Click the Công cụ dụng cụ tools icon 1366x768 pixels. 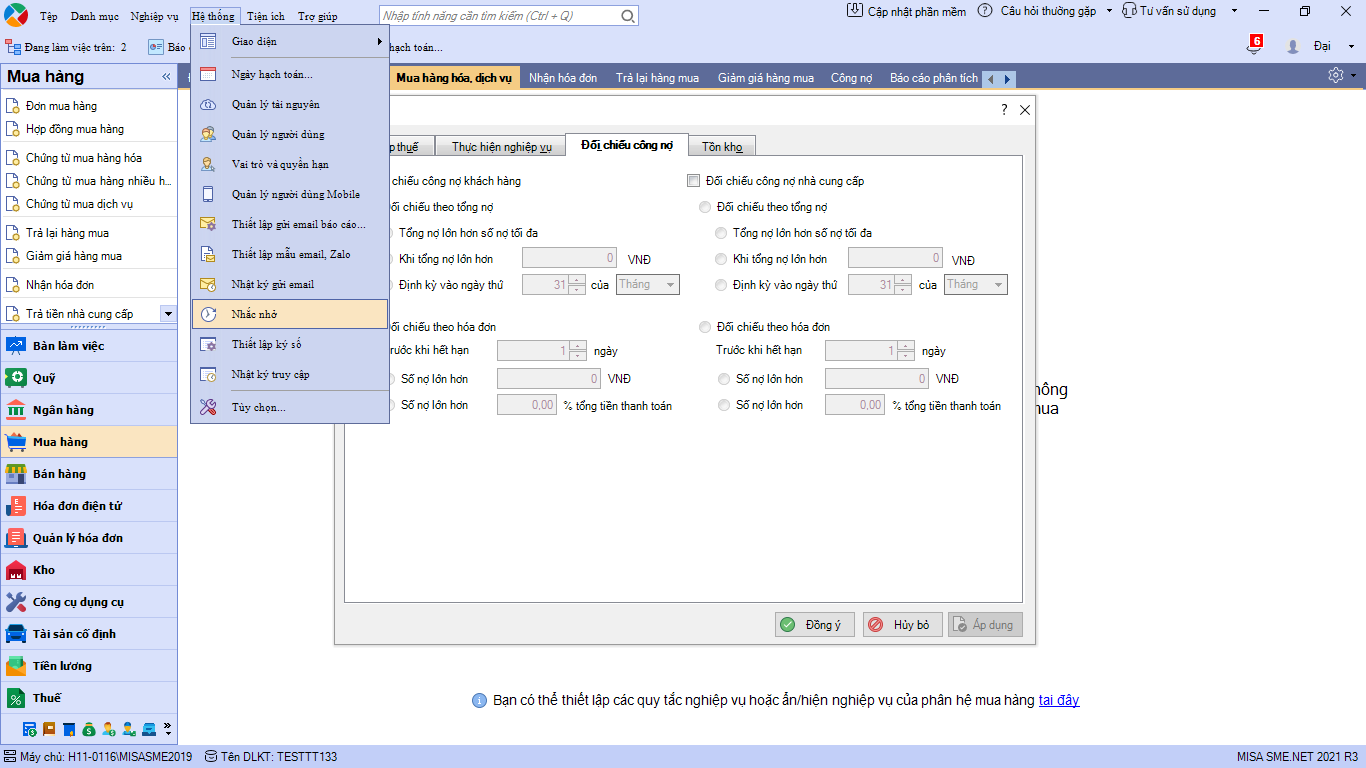coord(16,602)
